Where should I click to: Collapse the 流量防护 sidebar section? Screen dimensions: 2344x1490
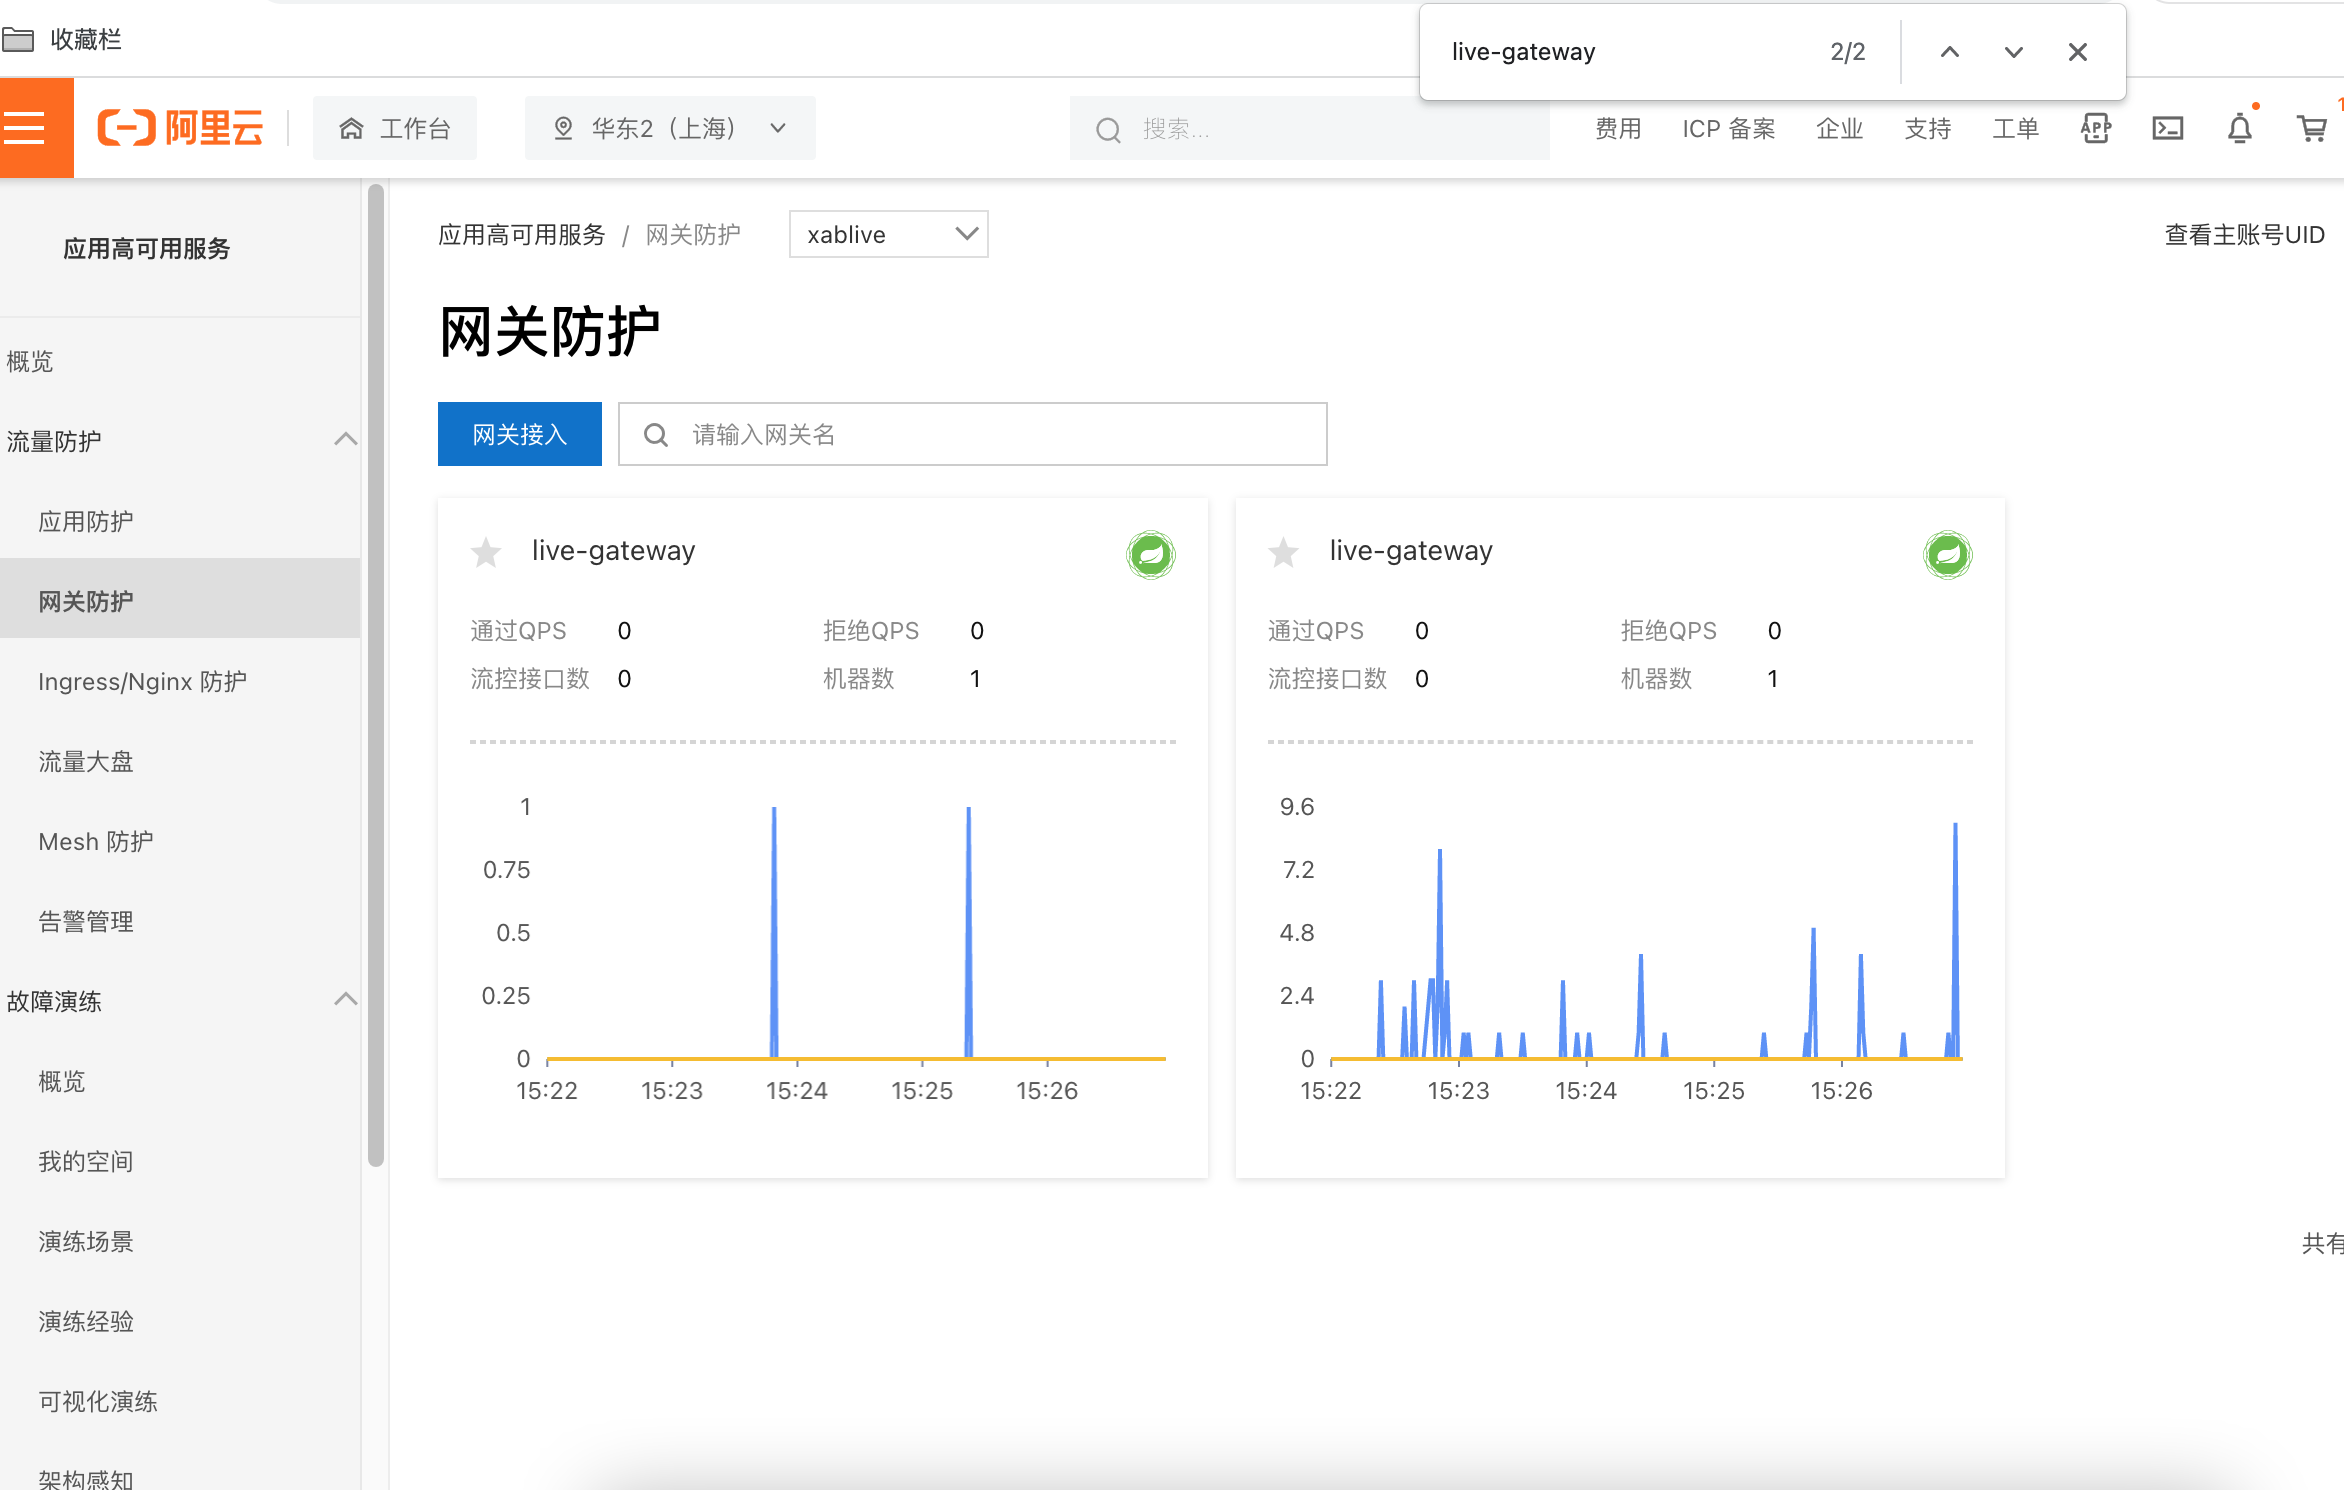click(x=345, y=439)
